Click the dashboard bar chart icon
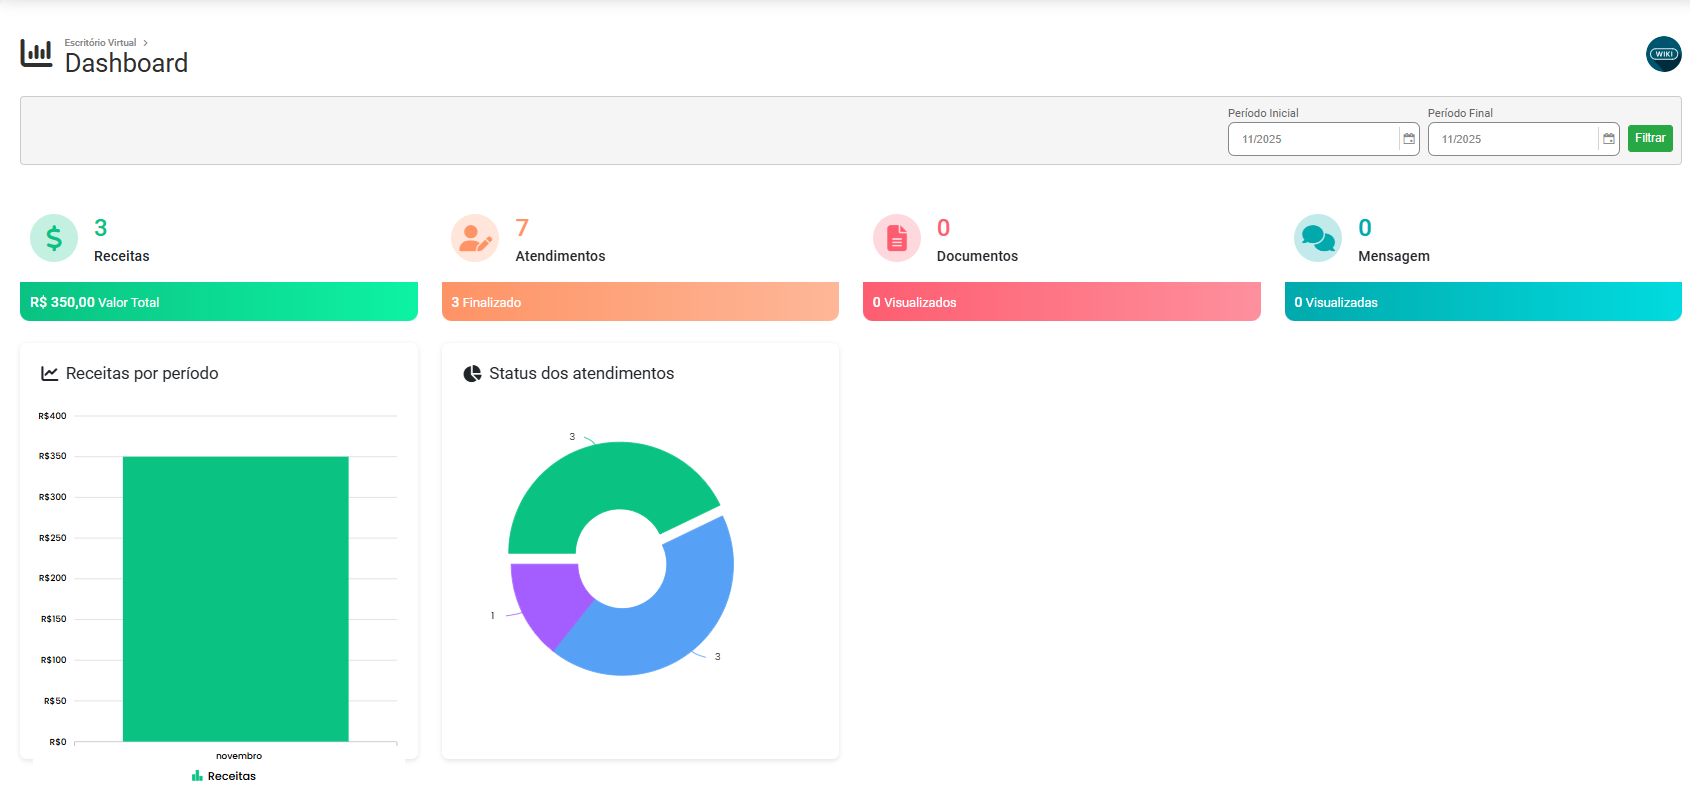Image resolution: width=1690 pixels, height=805 pixels. 36,54
